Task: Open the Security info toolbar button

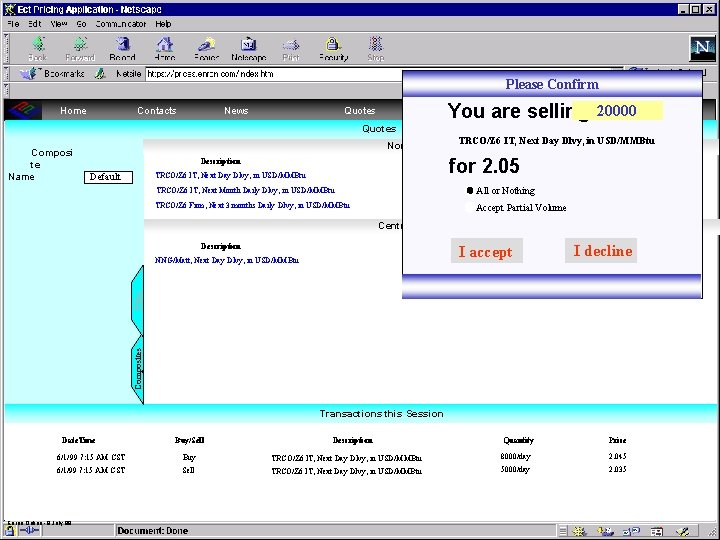Action: coord(334,49)
